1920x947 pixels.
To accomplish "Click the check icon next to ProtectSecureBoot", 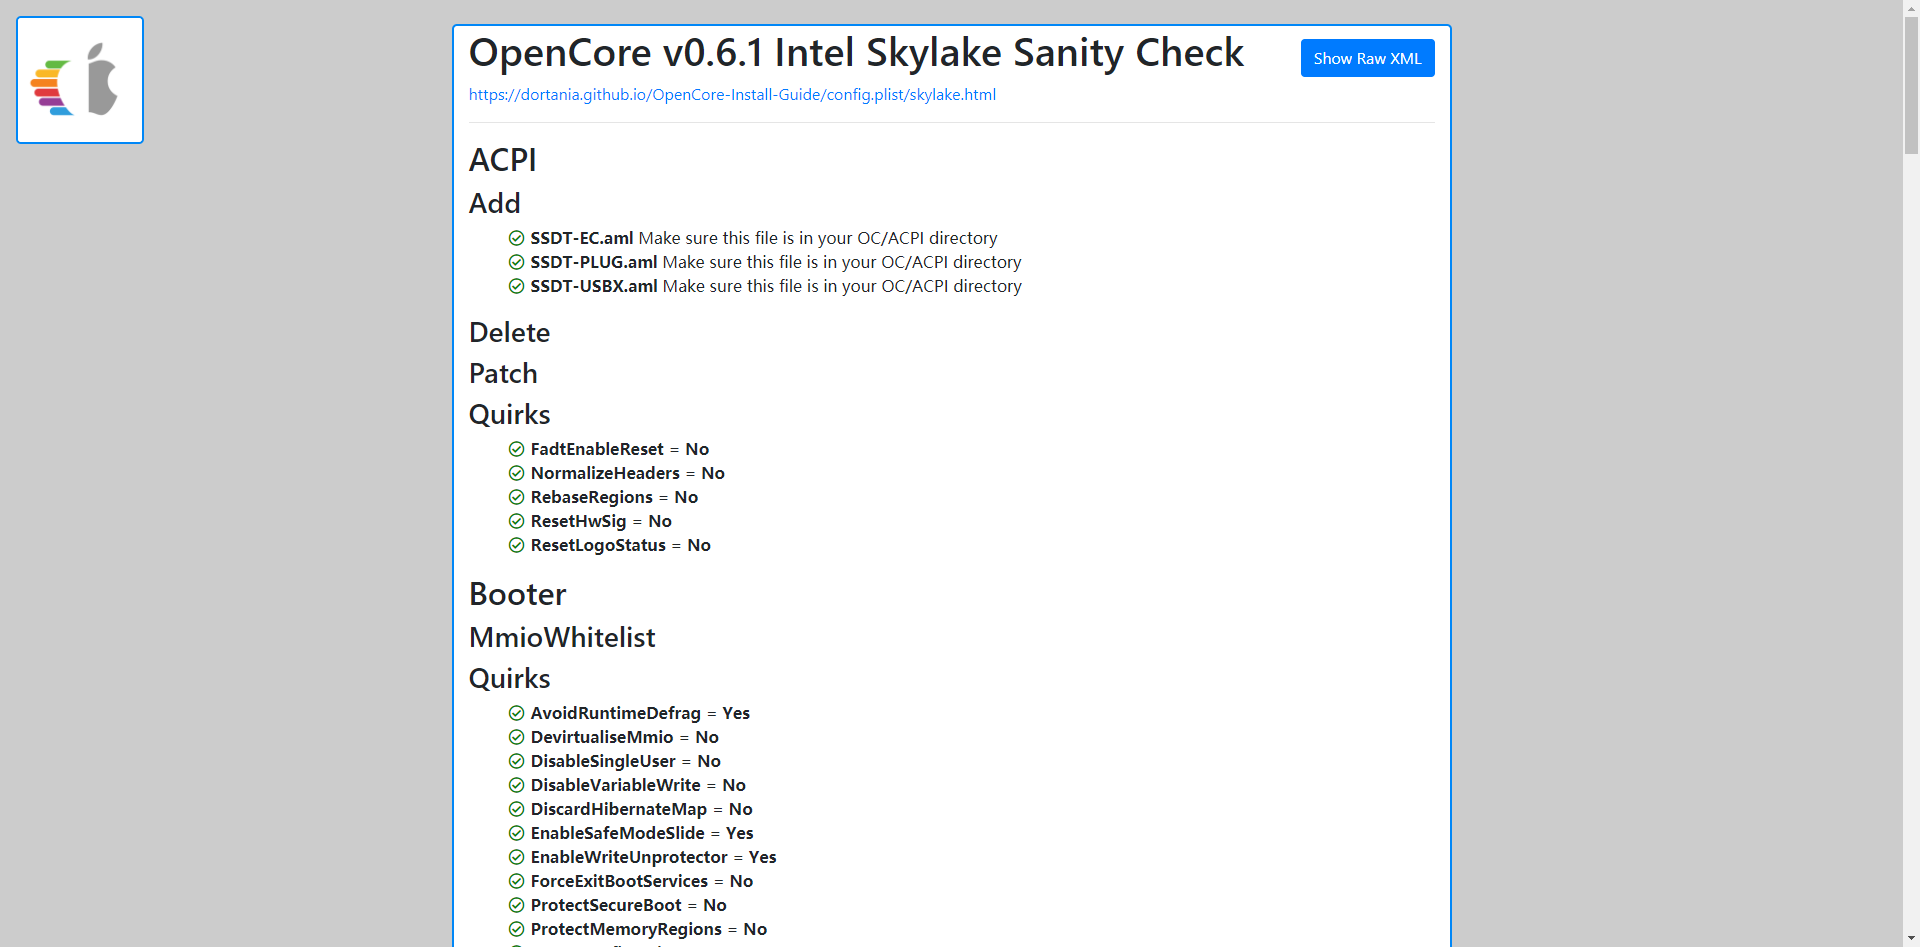I will tap(516, 905).
